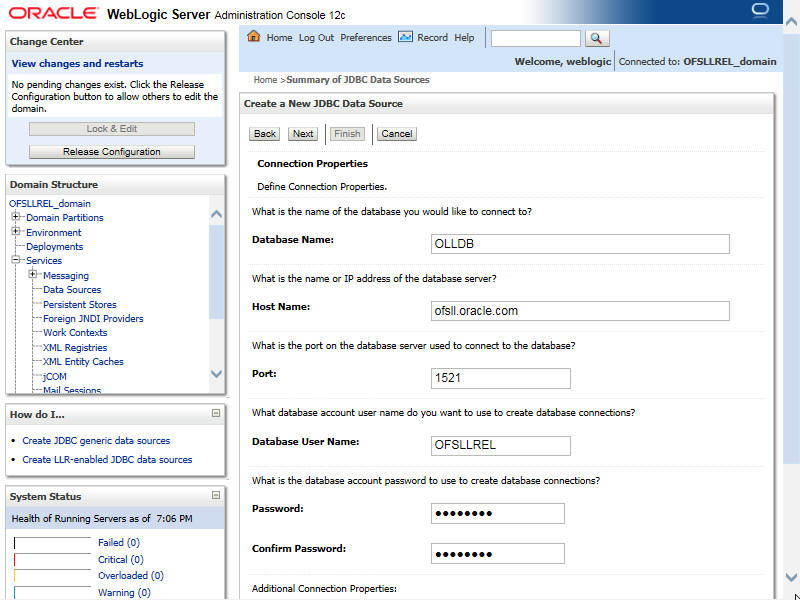
Task: Open Create LLR-enabled JDBC data sources help
Action: pos(107,459)
